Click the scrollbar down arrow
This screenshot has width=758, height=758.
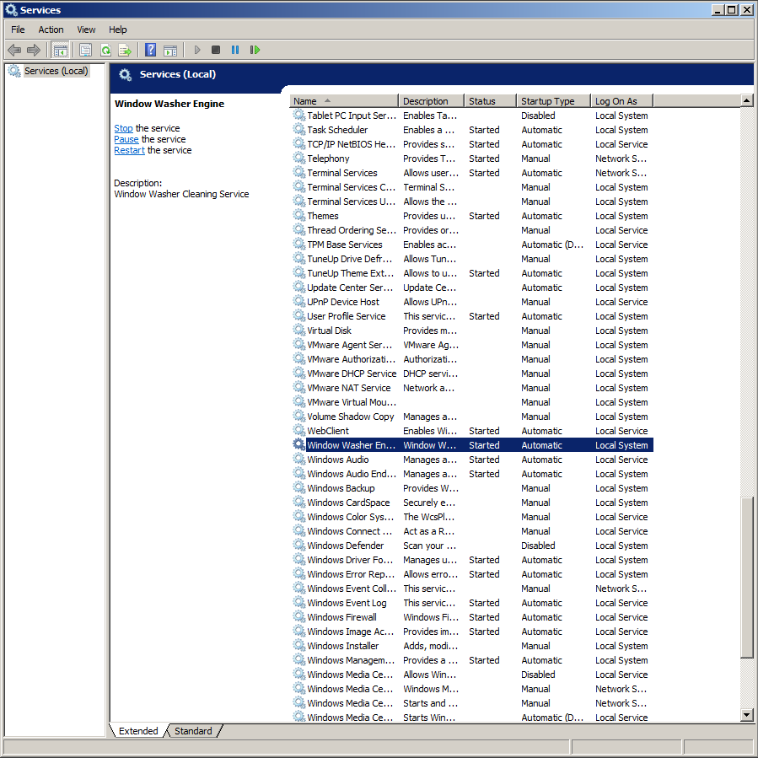click(x=747, y=714)
